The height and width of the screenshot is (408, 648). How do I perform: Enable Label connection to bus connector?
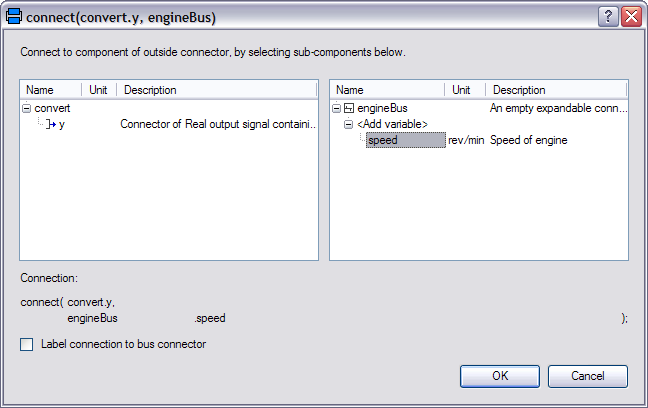tap(27, 344)
